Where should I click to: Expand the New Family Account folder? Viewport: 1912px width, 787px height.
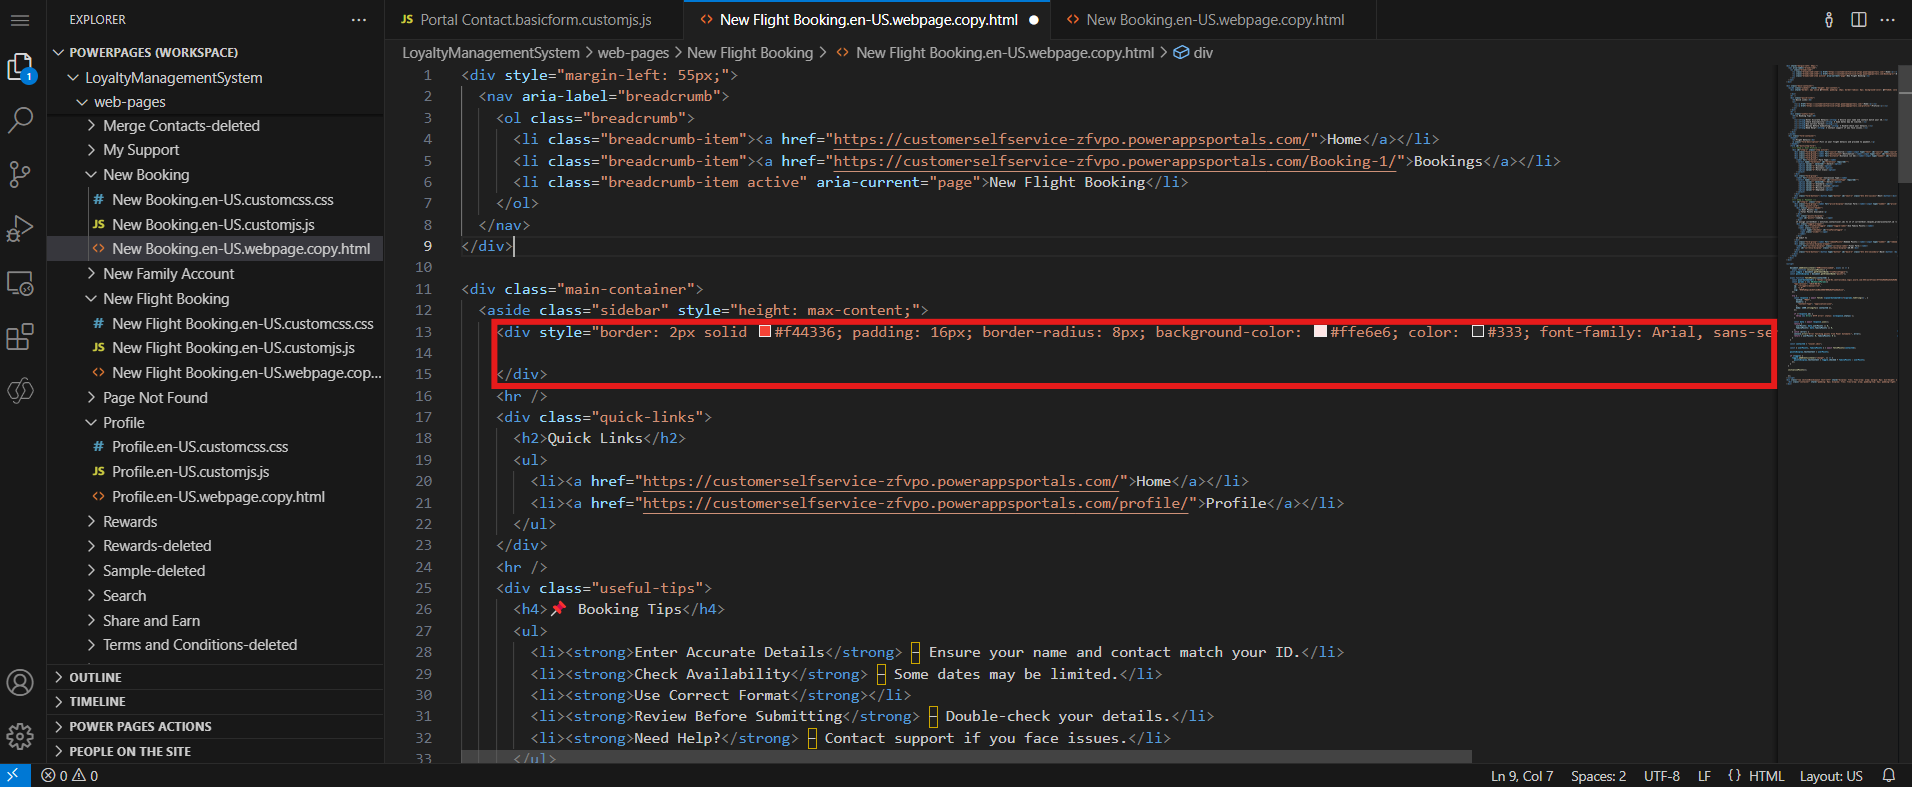[x=168, y=274]
